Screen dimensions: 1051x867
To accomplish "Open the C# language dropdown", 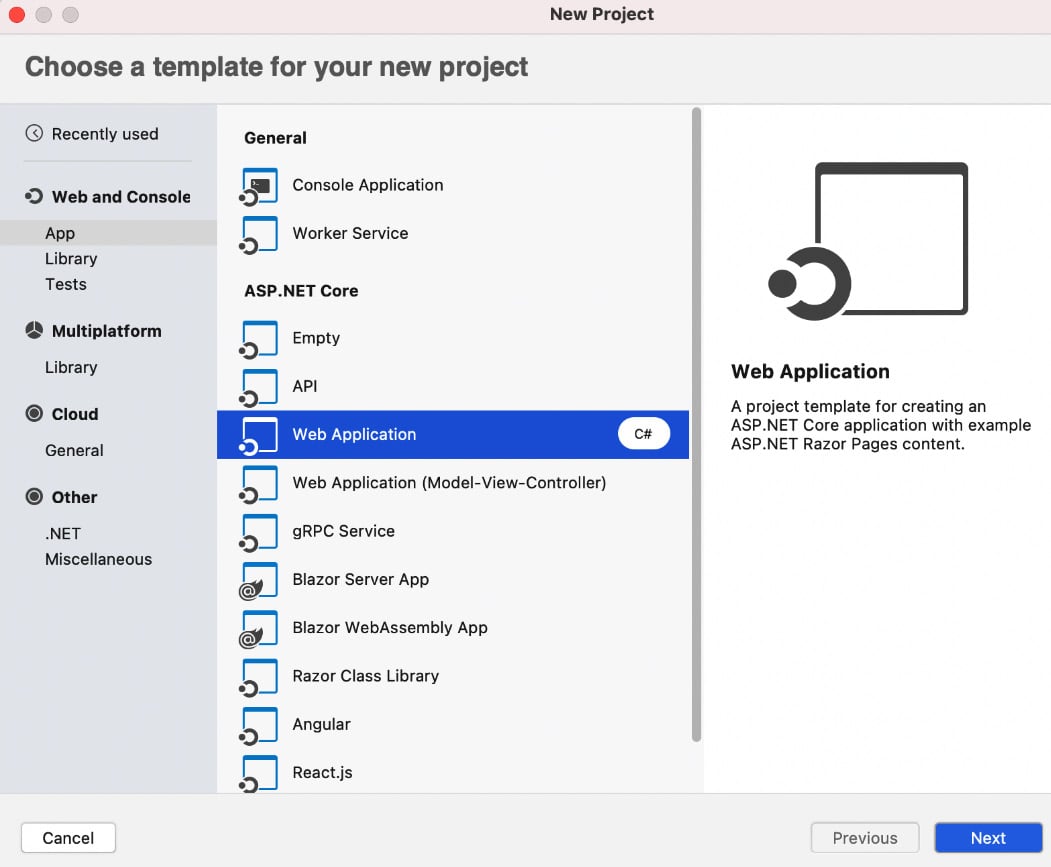I will point(643,434).
